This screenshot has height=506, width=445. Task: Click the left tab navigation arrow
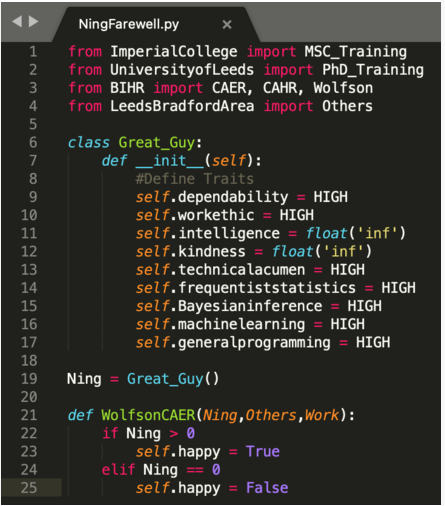[17, 22]
